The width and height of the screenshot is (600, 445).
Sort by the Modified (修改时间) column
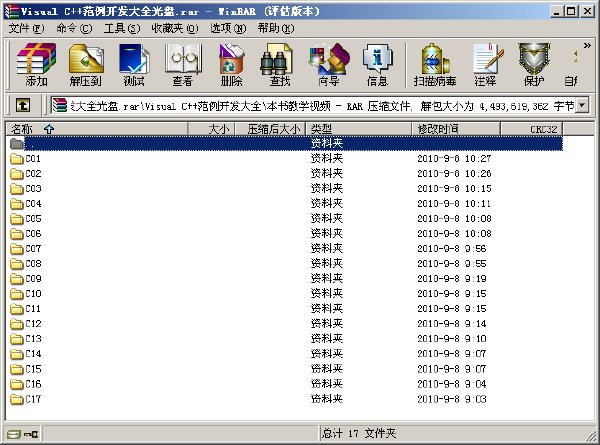pyautogui.click(x=456, y=129)
